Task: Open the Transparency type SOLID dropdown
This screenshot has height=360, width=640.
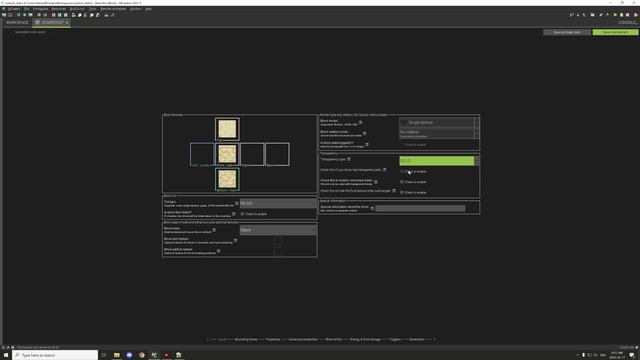Action: point(439,161)
